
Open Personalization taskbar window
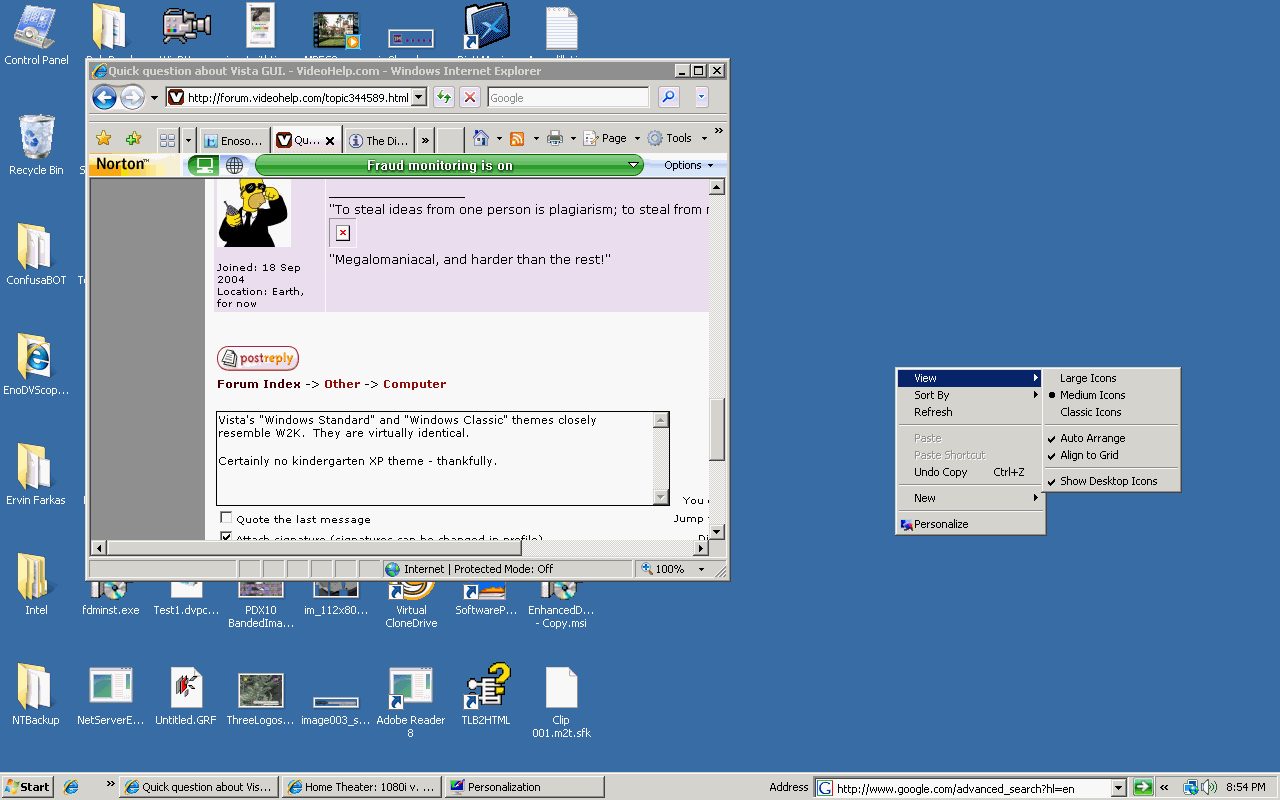(524, 787)
